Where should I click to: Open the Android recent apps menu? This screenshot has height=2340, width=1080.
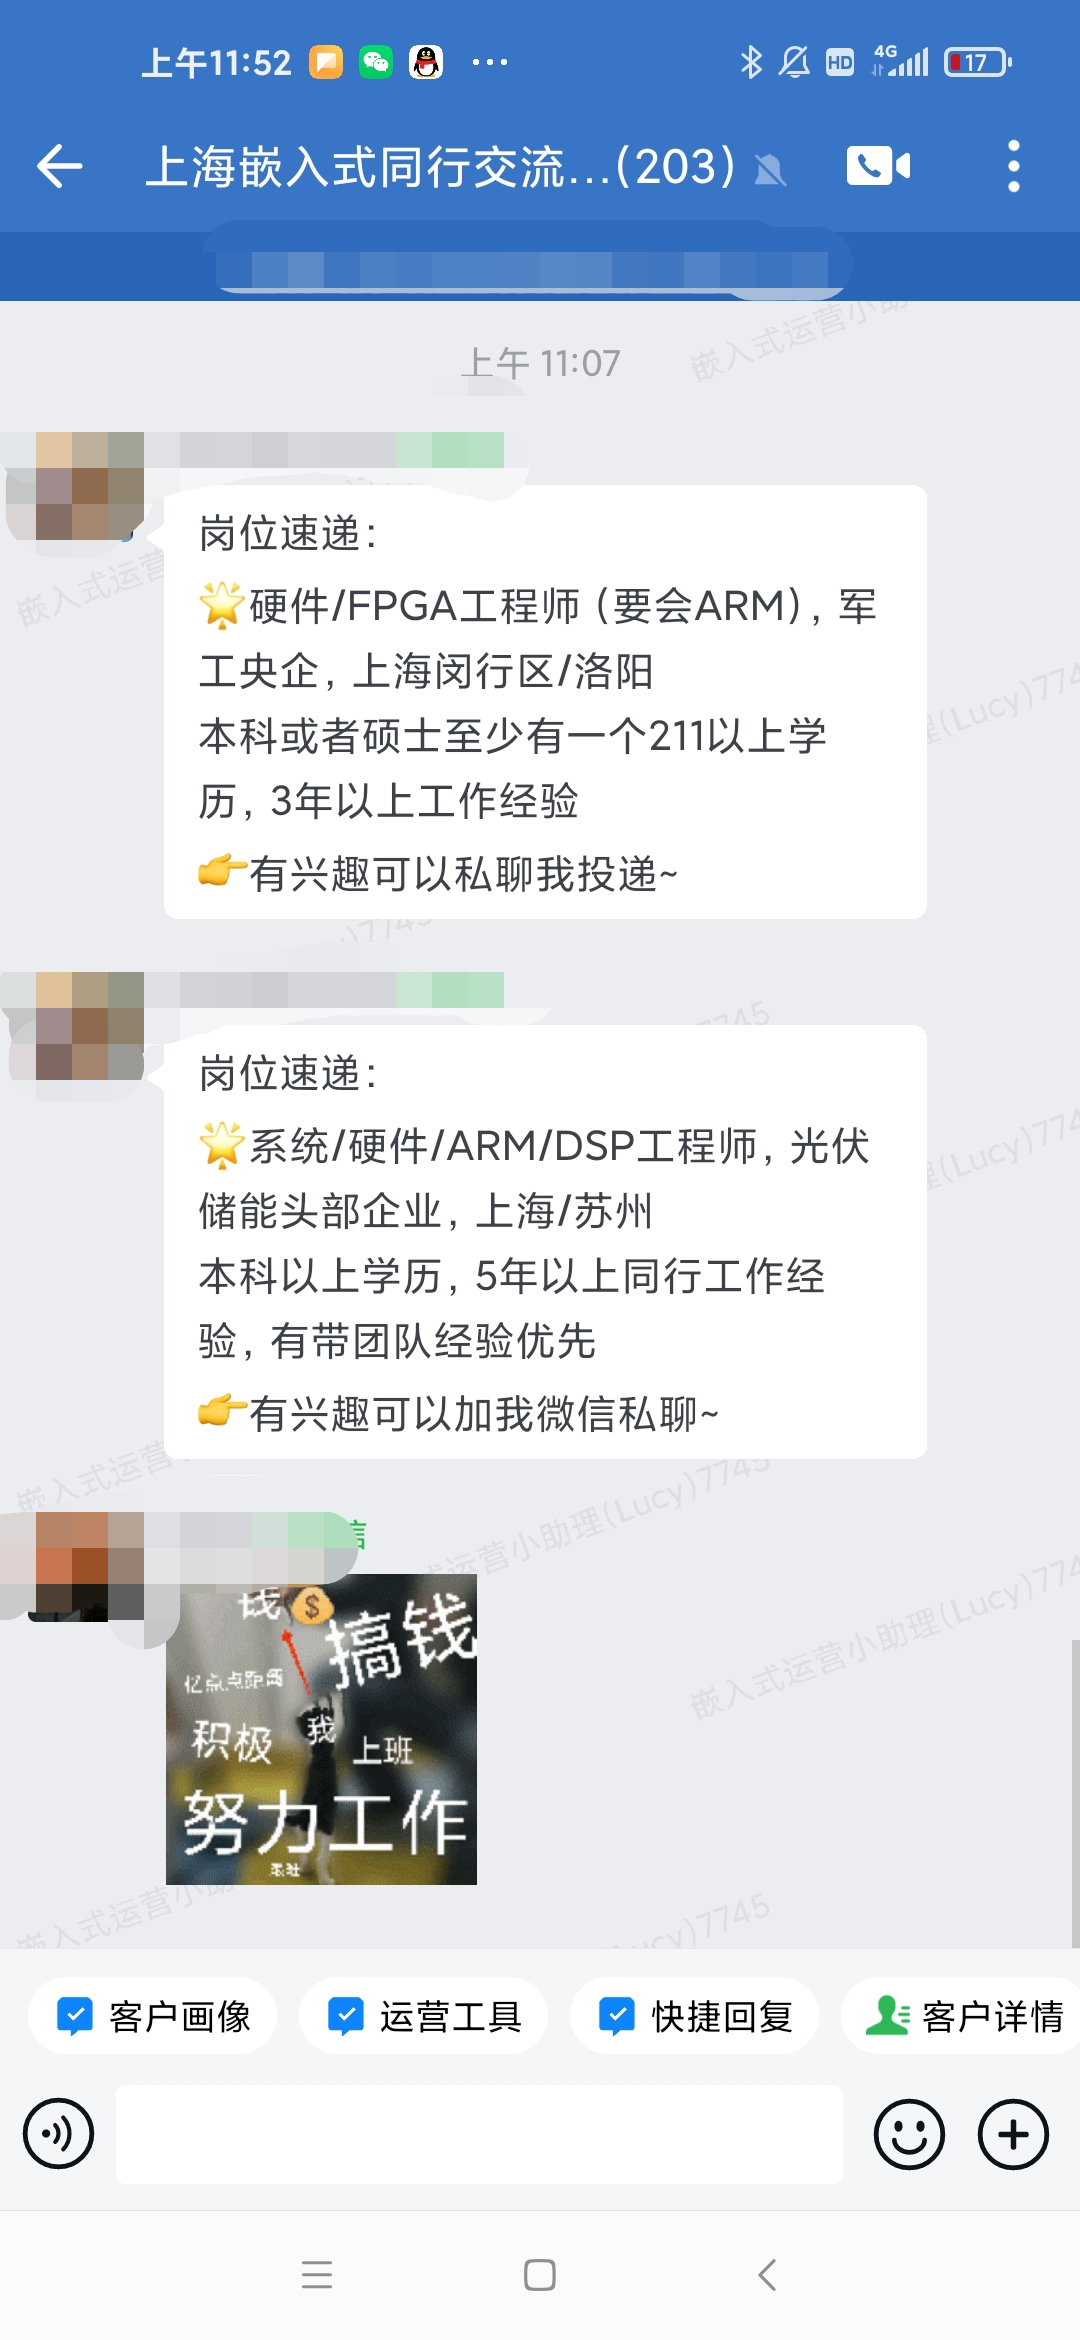coord(316,2275)
